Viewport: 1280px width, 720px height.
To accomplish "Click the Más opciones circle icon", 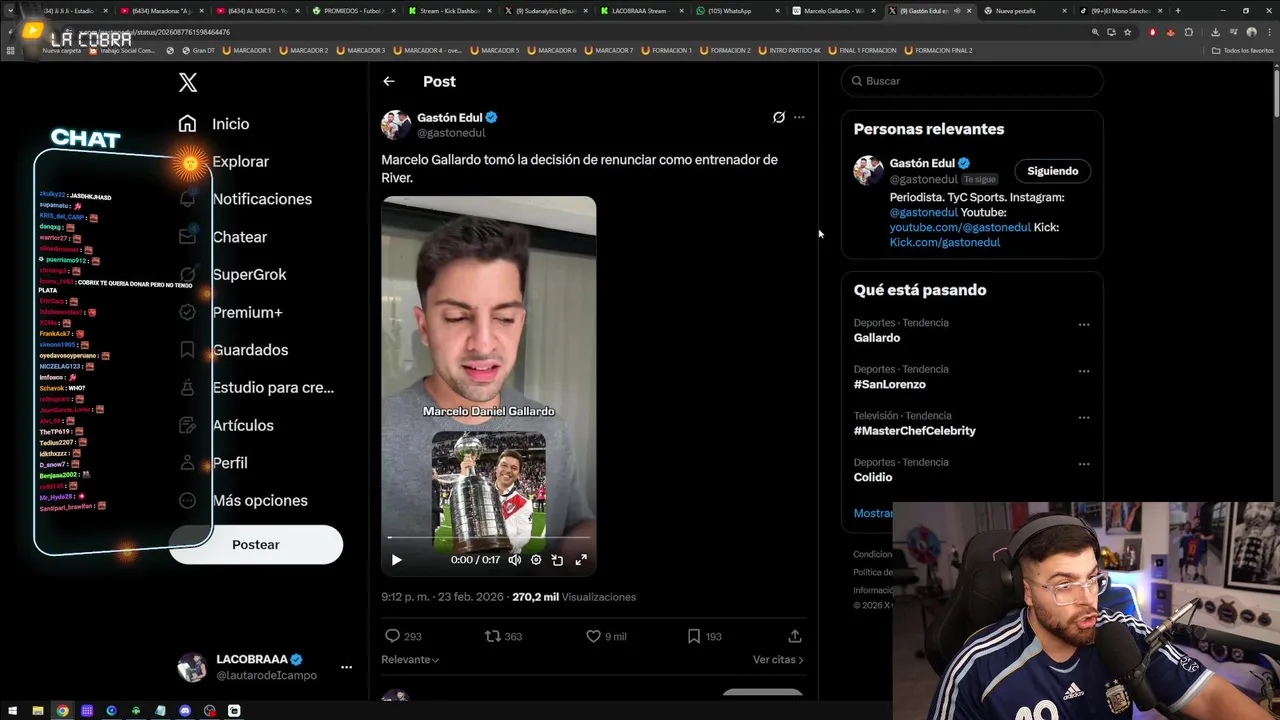I will point(187,500).
